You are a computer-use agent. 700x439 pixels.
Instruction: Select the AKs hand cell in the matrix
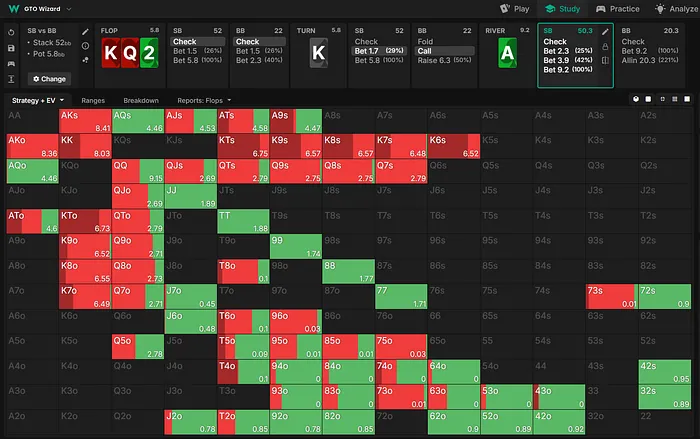pyautogui.click(x=84, y=121)
